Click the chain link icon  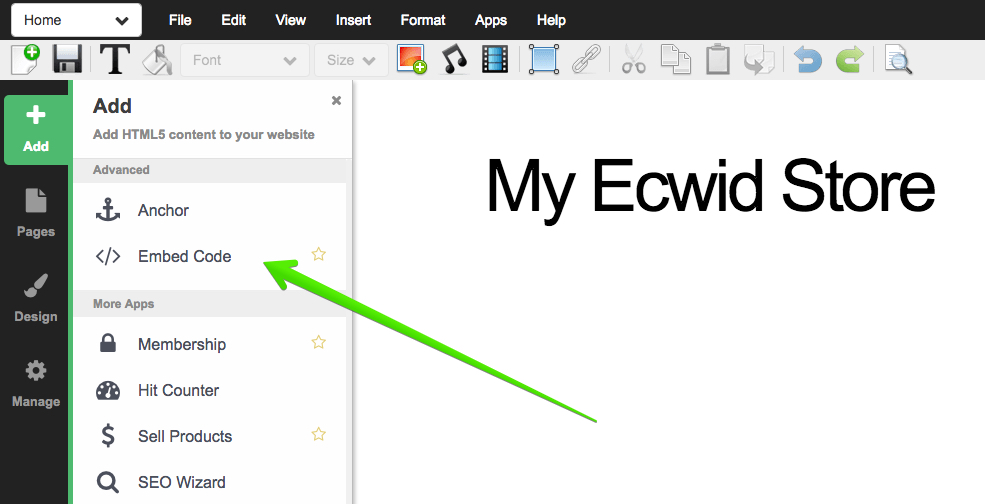click(x=586, y=60)
